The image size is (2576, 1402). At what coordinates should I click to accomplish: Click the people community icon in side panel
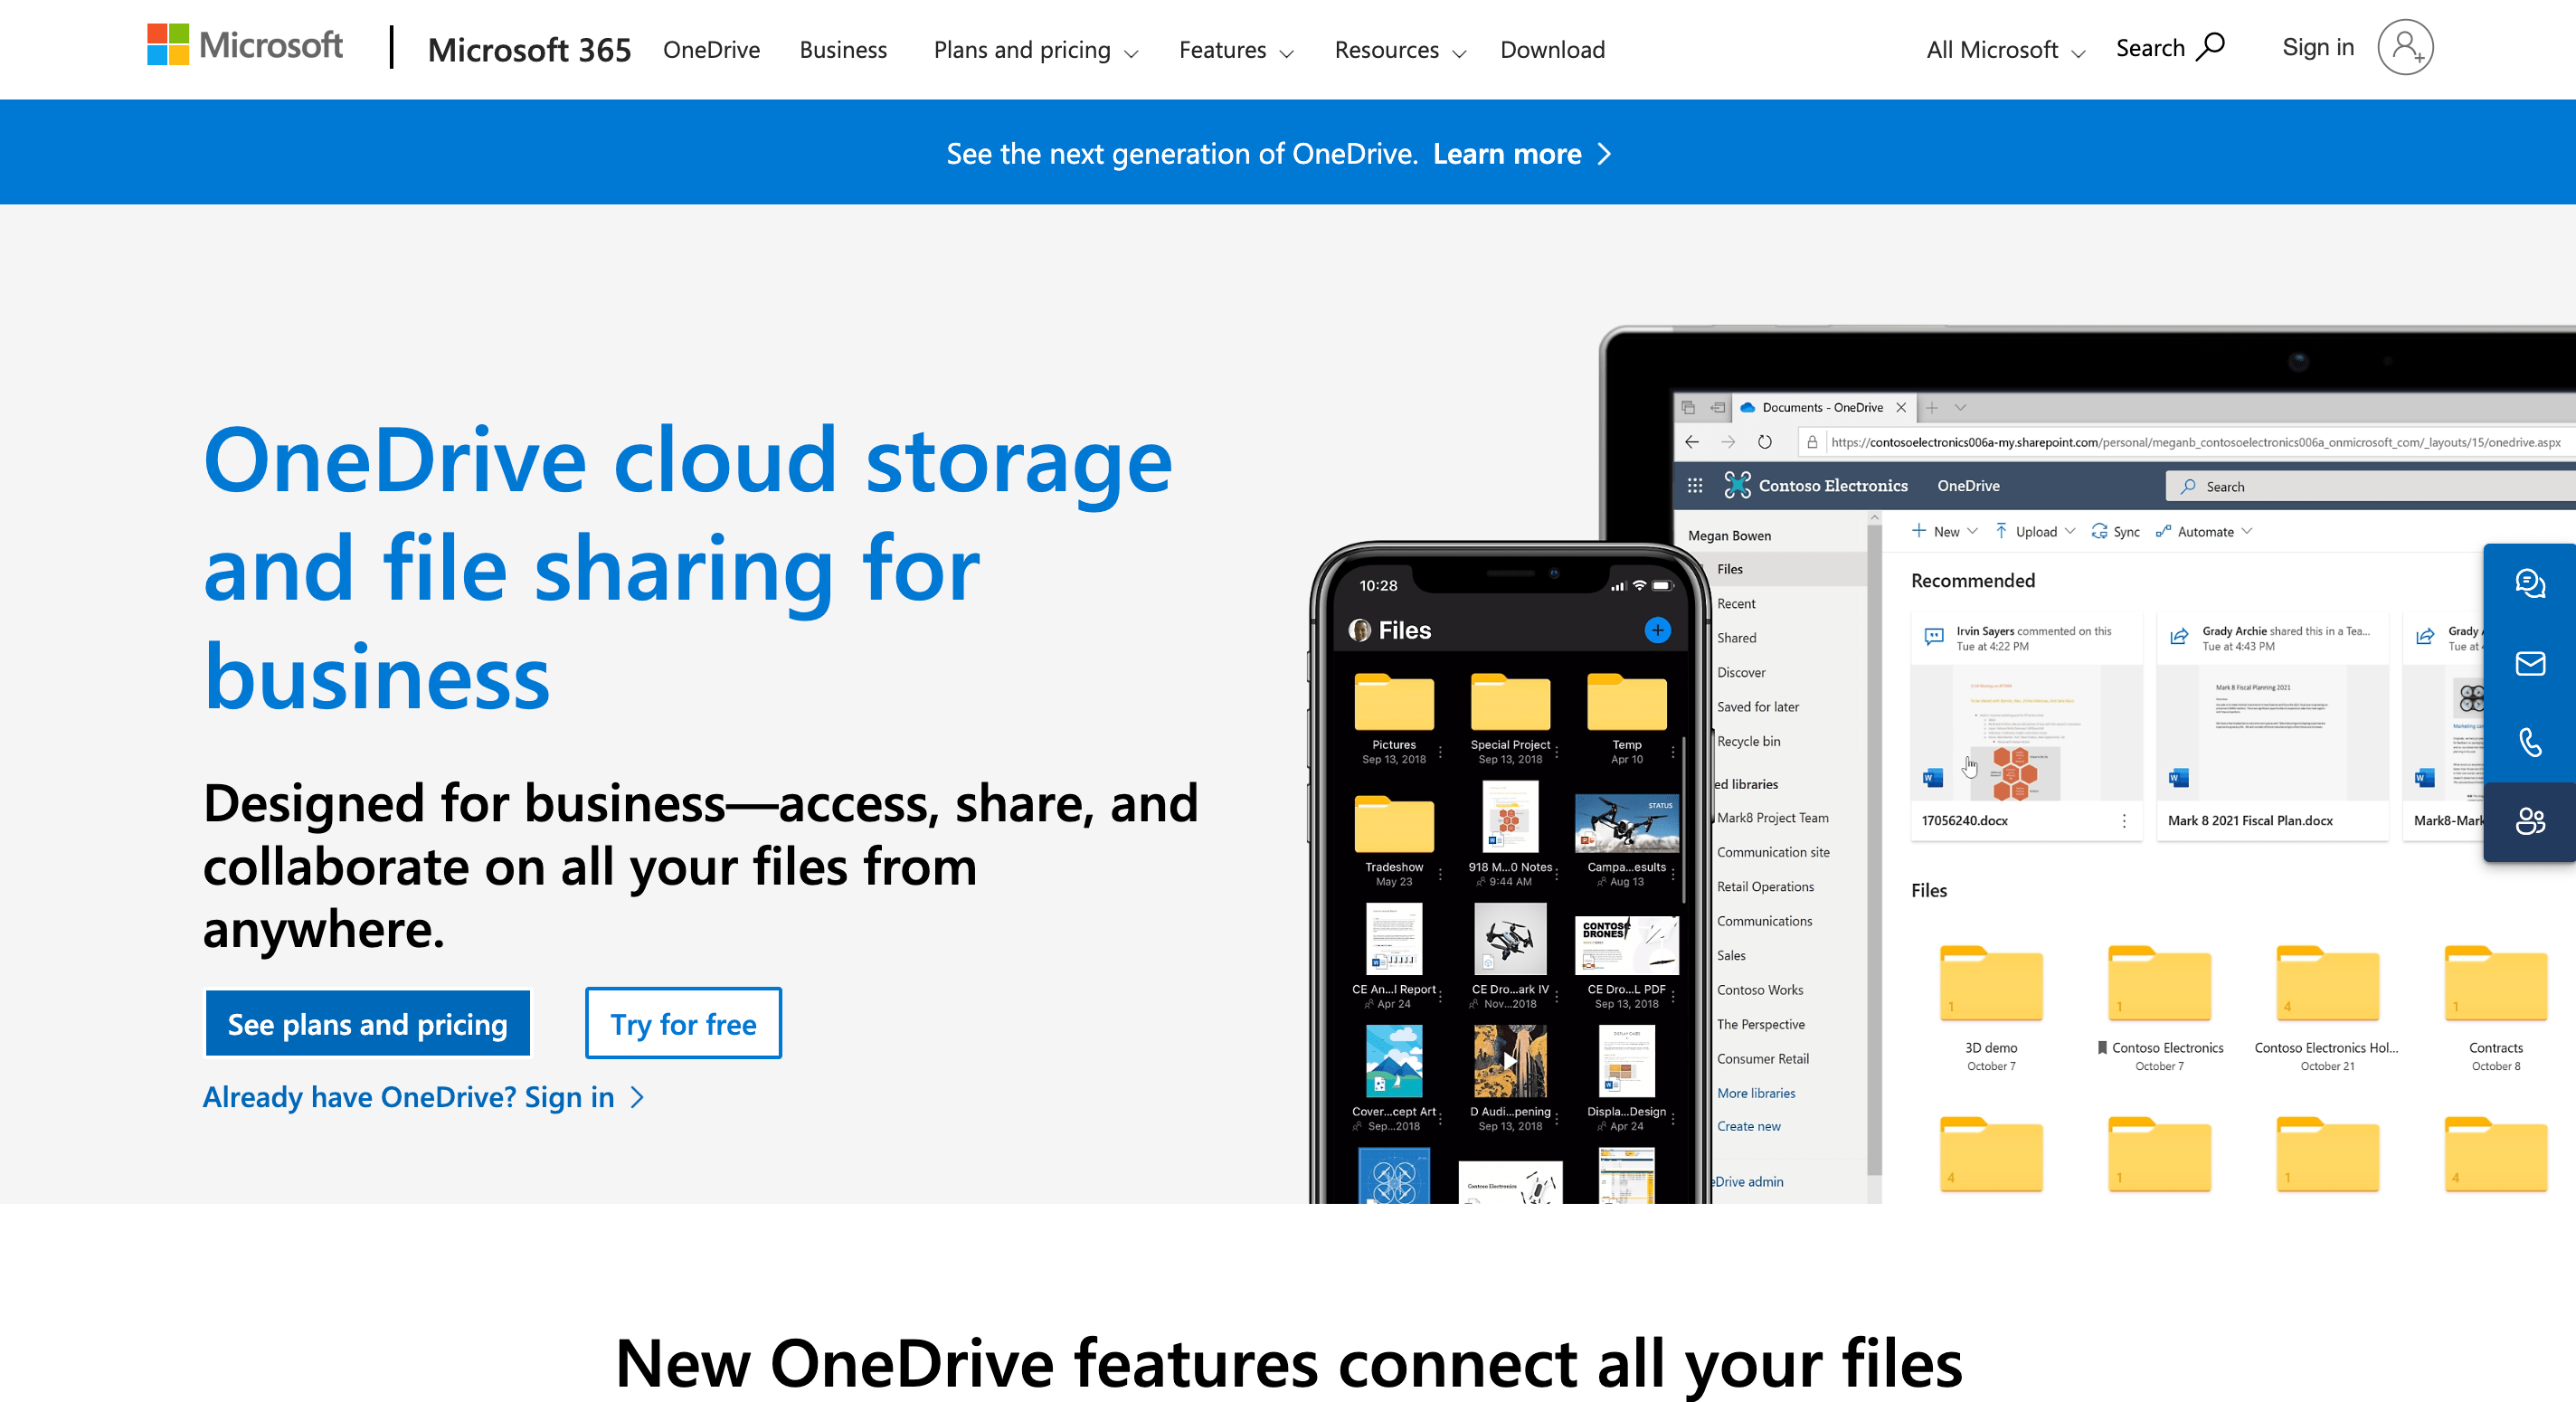click(2530, 821)
